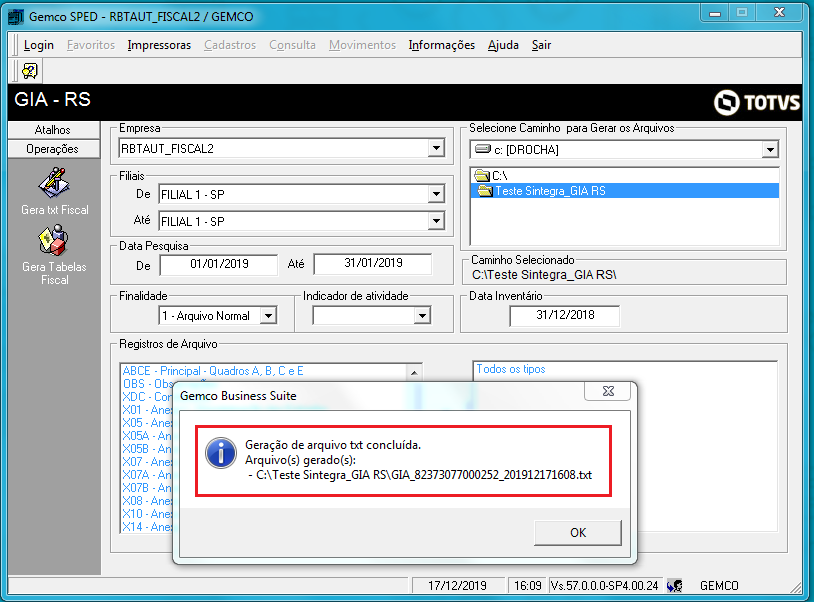Select the ABCE - Principal record row
This screenshot has height=602, width=814.
(x=213, y=371)
